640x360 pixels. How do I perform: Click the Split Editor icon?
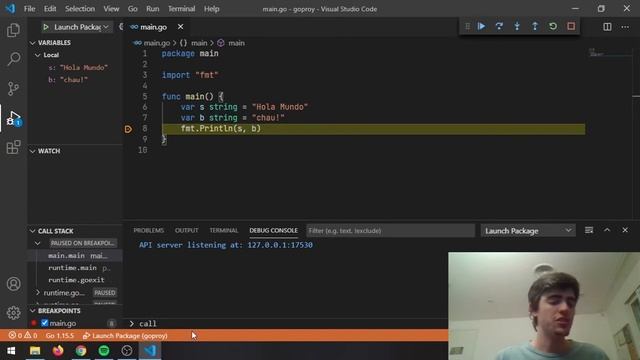[607, 27]
